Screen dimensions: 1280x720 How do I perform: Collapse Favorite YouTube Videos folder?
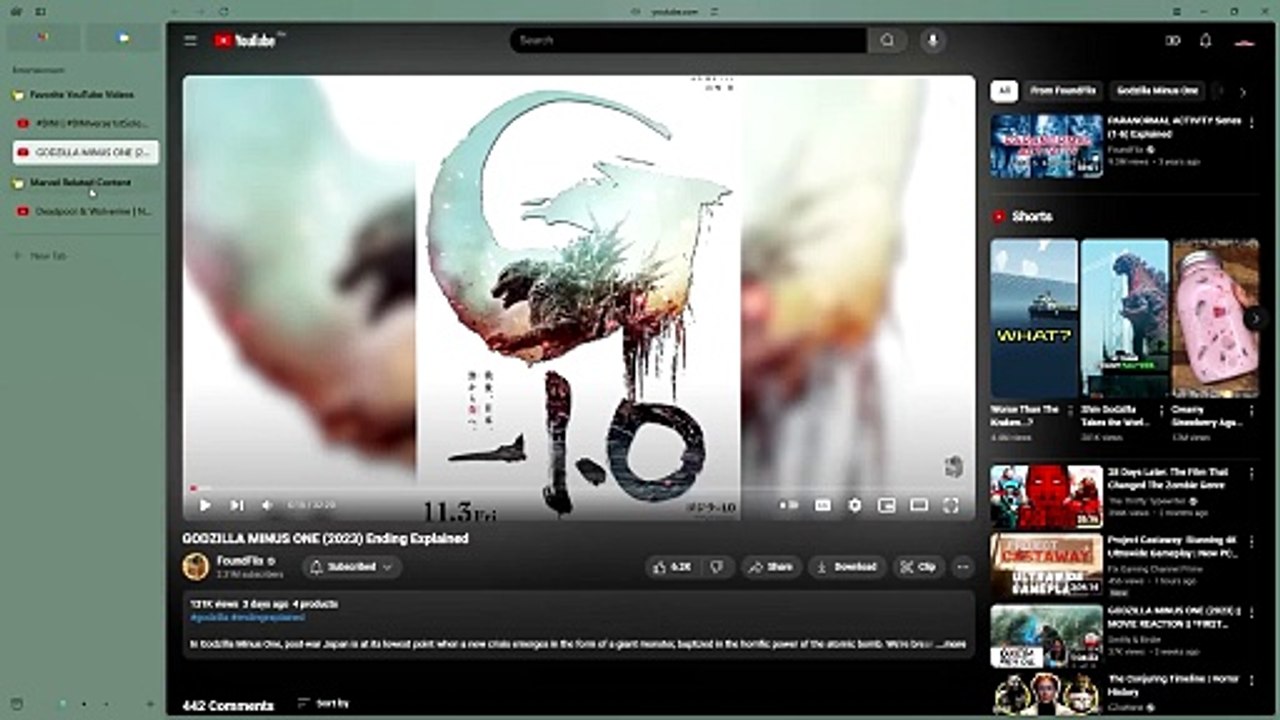coord(81,95)
